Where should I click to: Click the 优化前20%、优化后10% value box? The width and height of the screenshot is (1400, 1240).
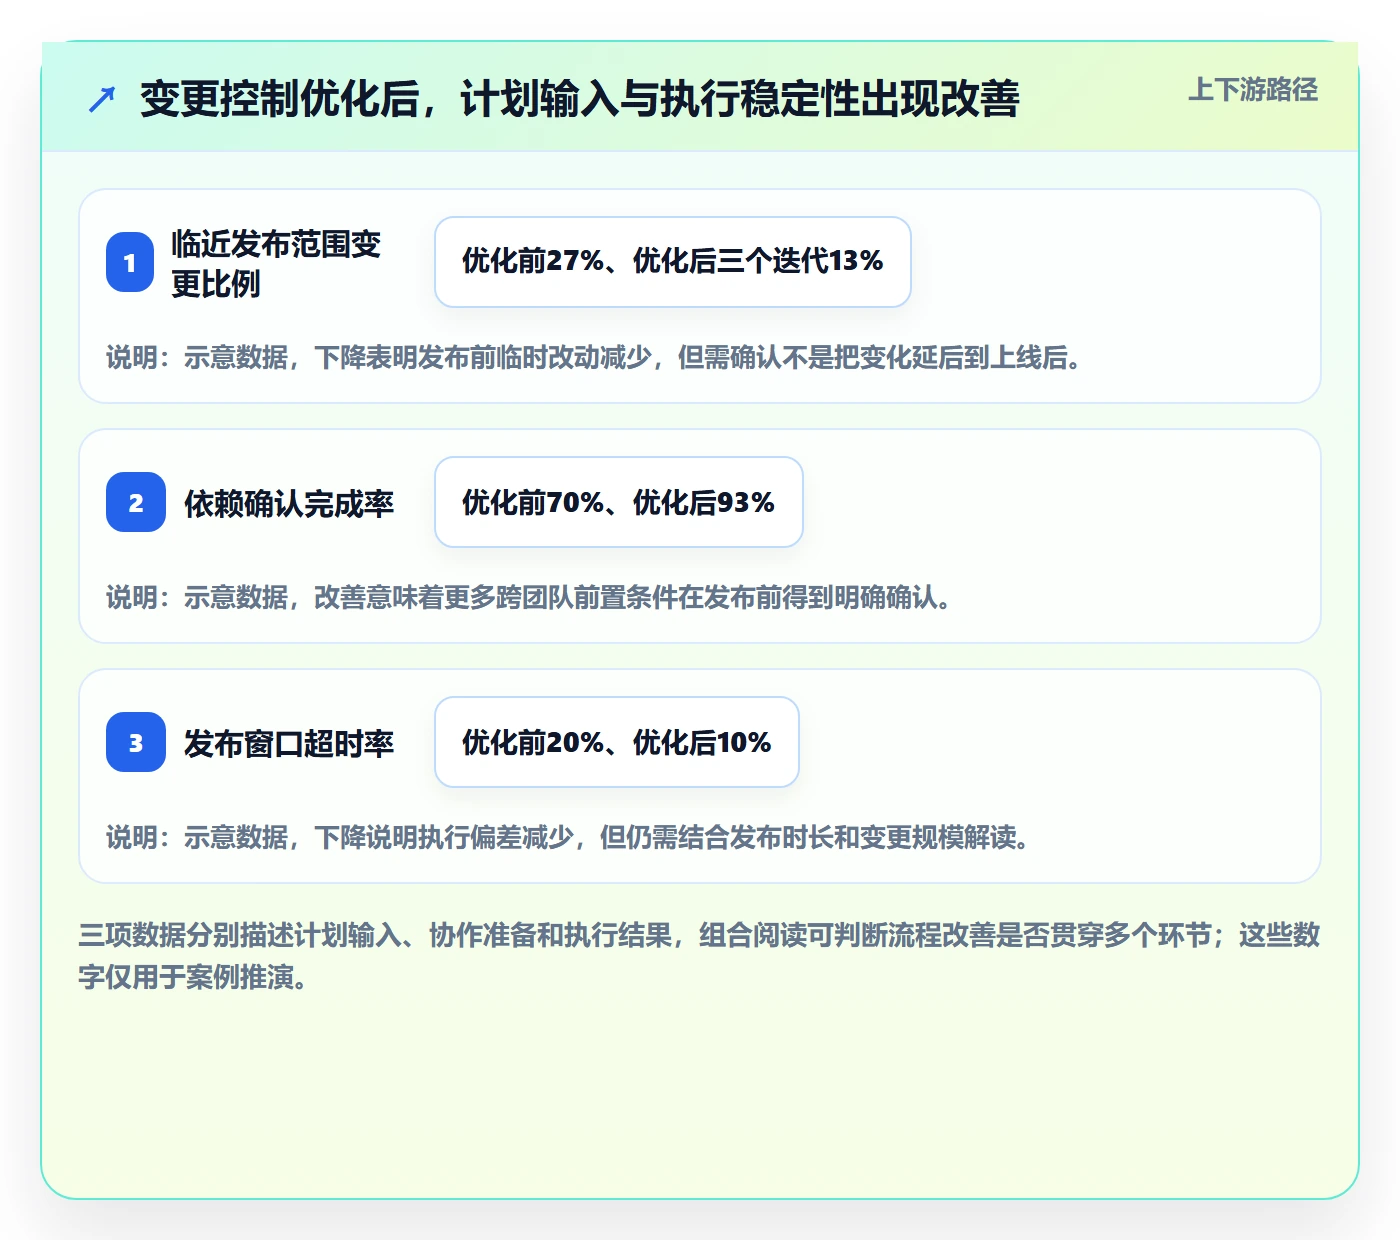pyautogui.click(x=617, y=742)
